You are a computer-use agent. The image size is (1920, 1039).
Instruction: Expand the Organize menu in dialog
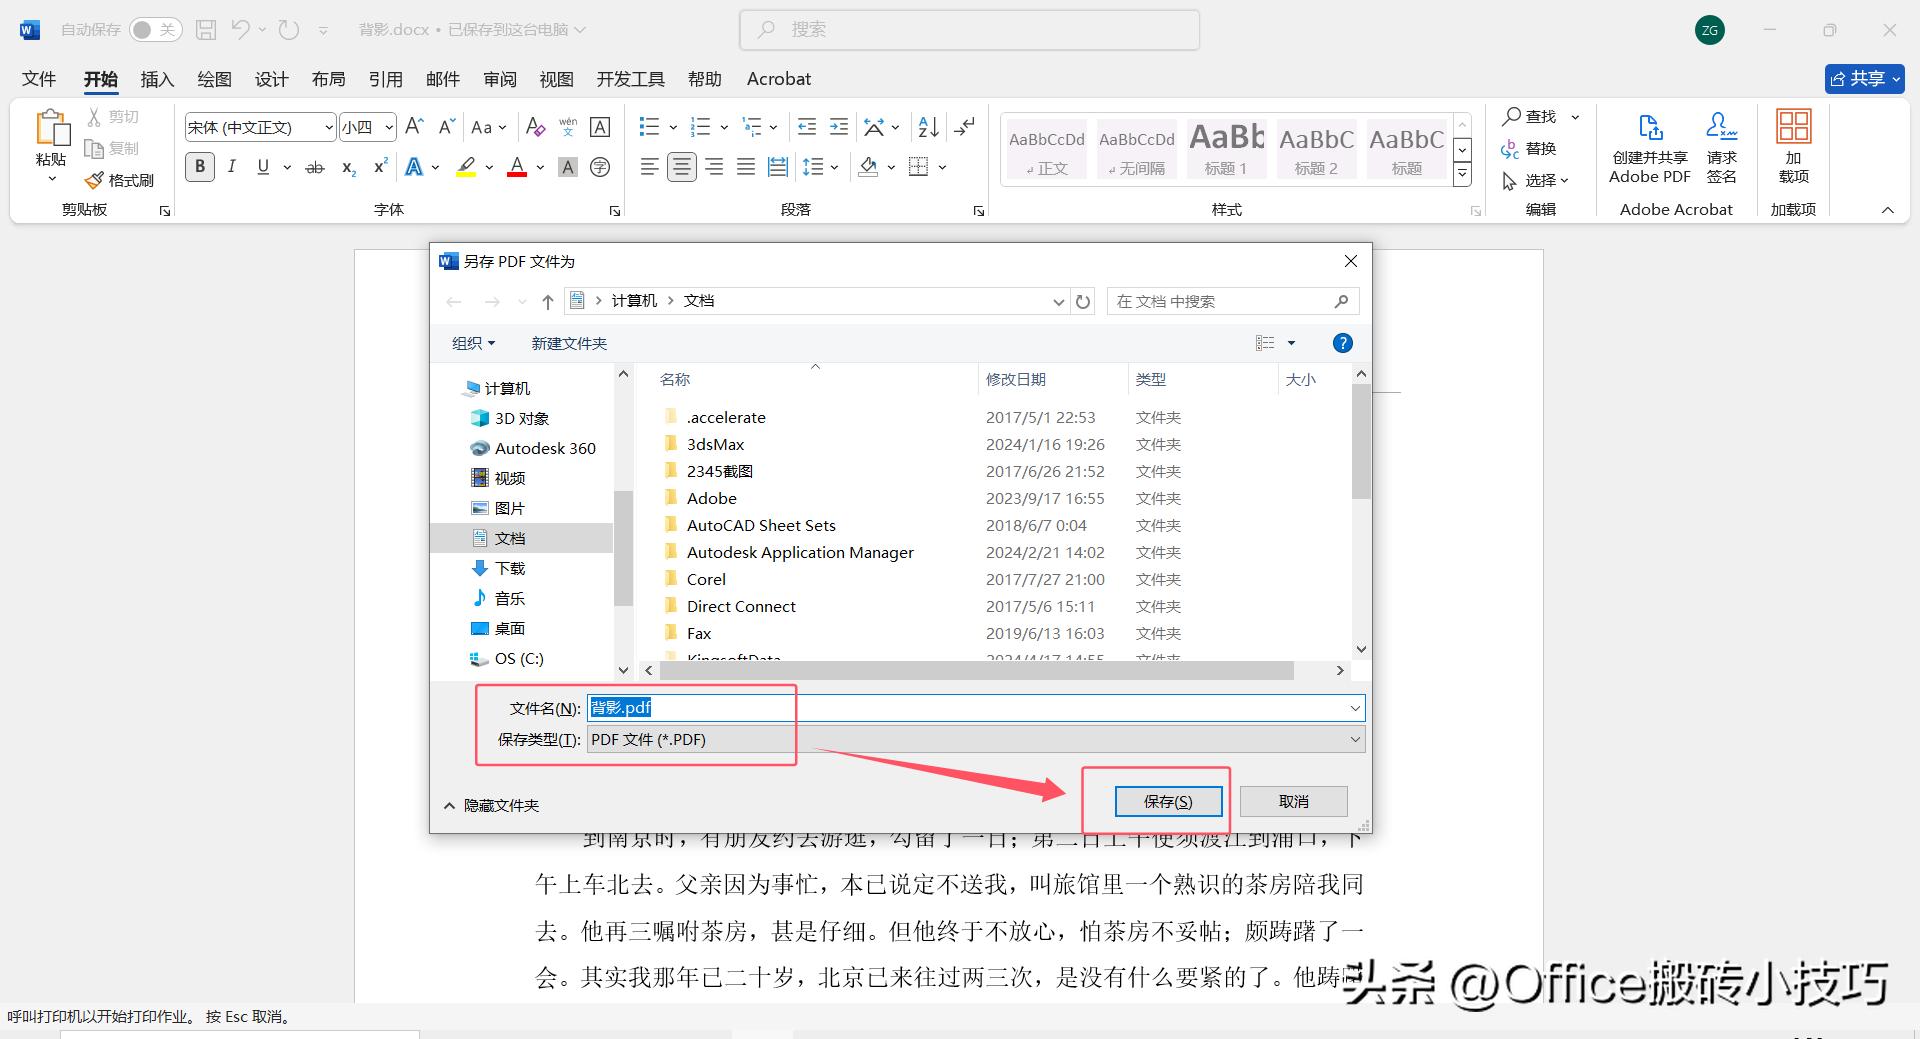click(x=473, y=343)
